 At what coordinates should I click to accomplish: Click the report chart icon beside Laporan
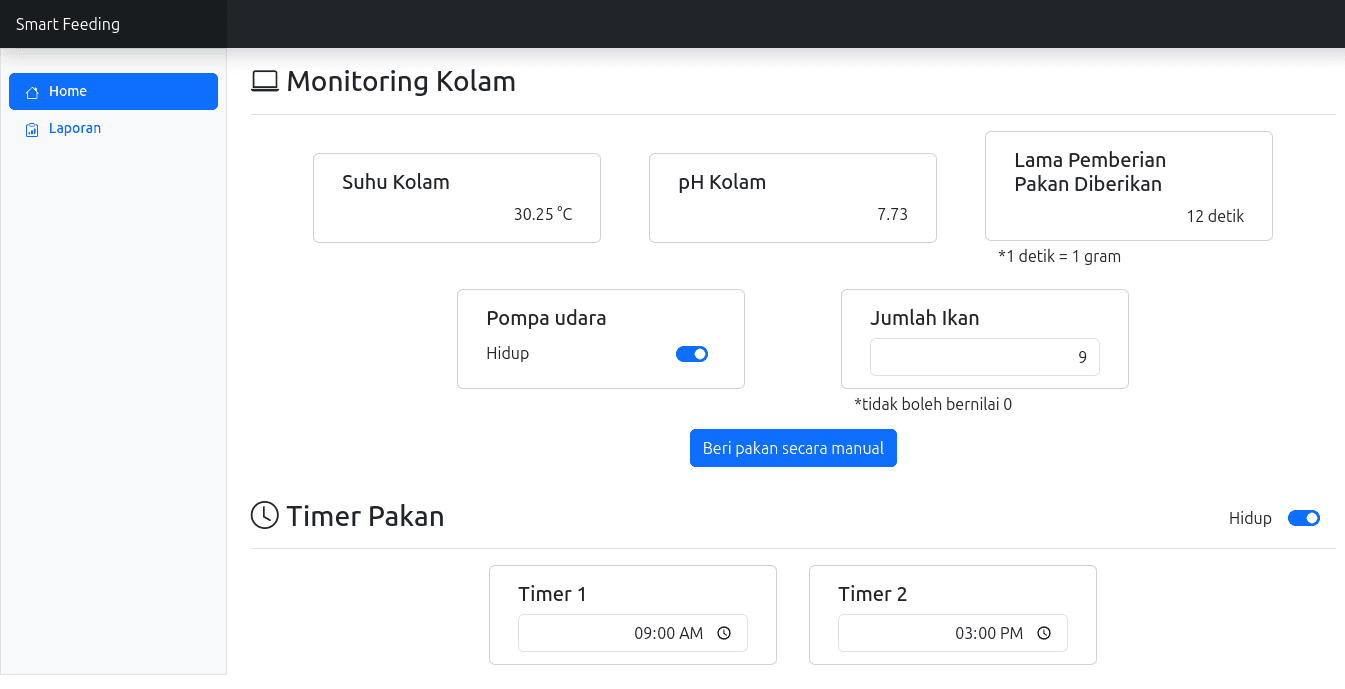(x=32, y=129)
